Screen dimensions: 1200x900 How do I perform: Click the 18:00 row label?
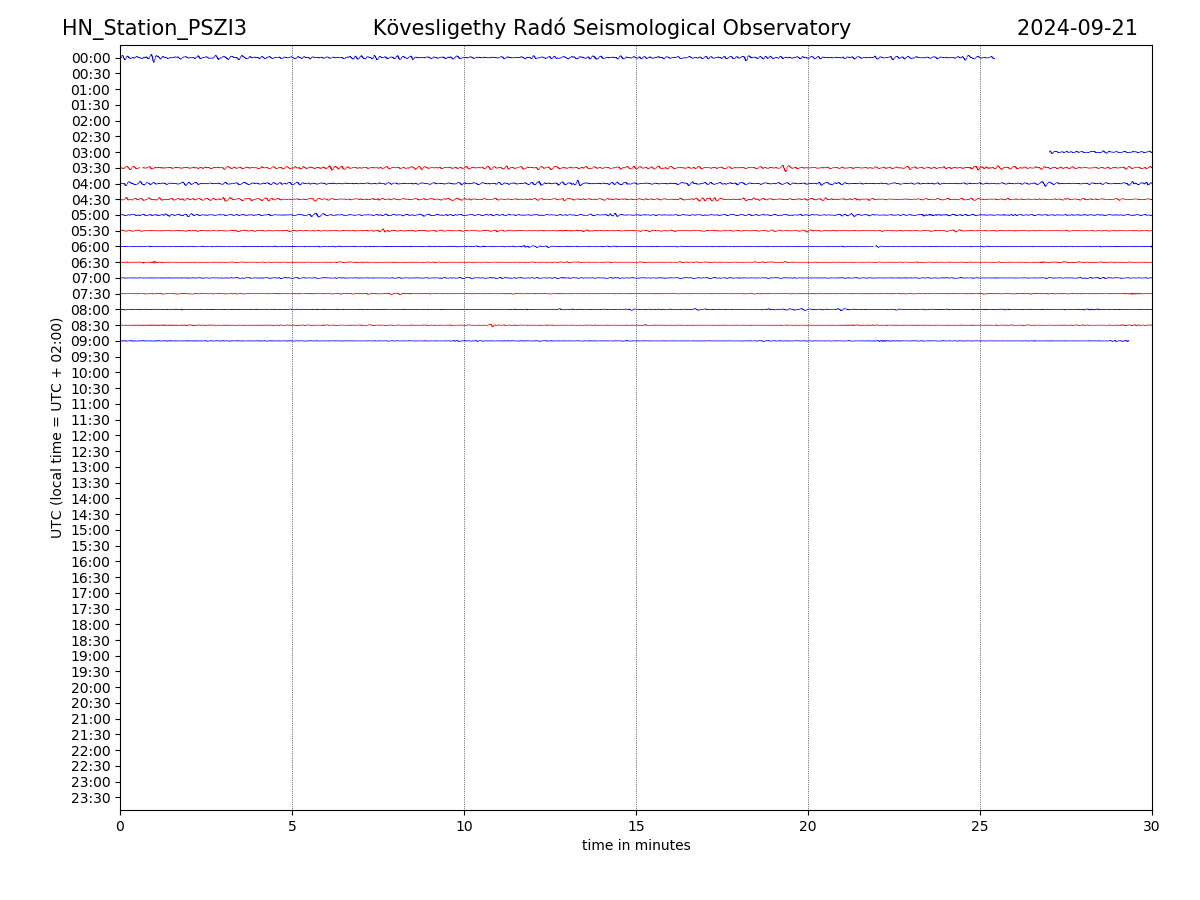point(90,625)
